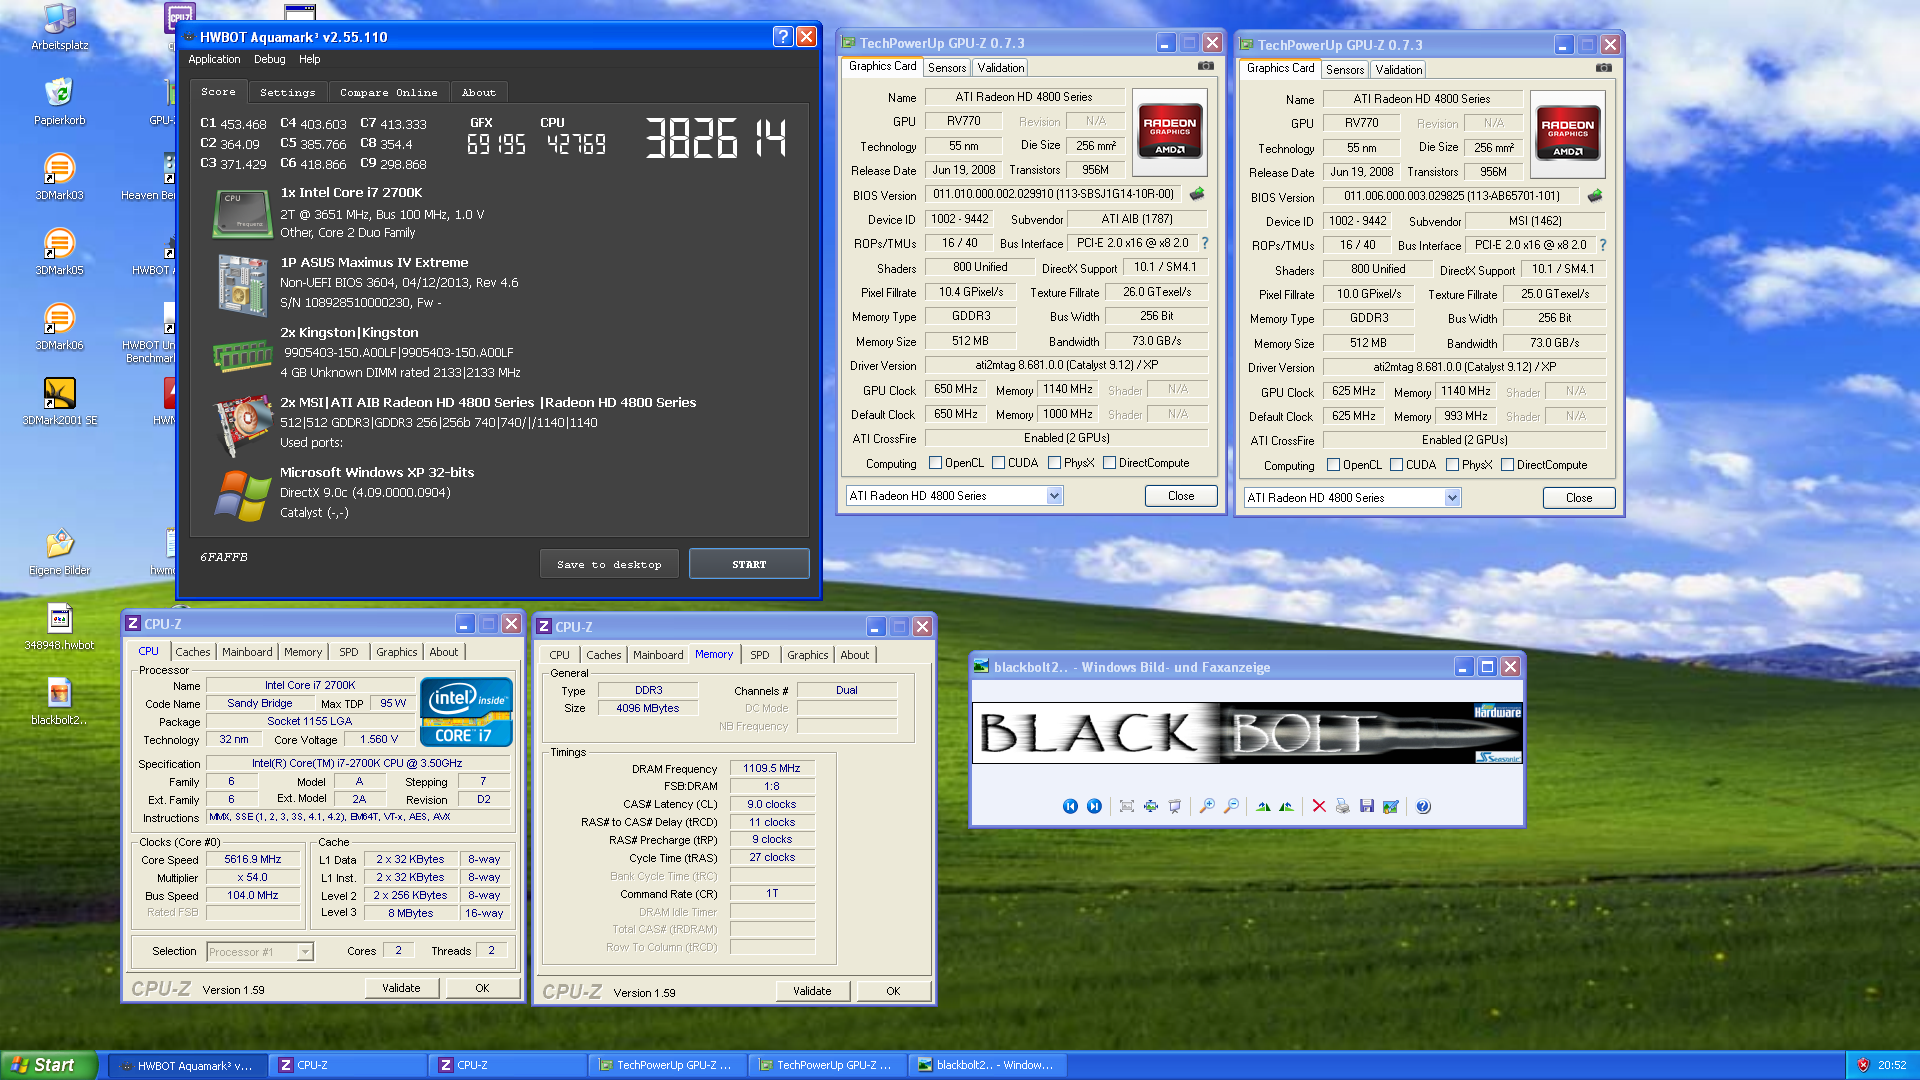Open Validation tab in right GPU-Z window
The image size is (1920, 1080).
[x=1398, y=70]
